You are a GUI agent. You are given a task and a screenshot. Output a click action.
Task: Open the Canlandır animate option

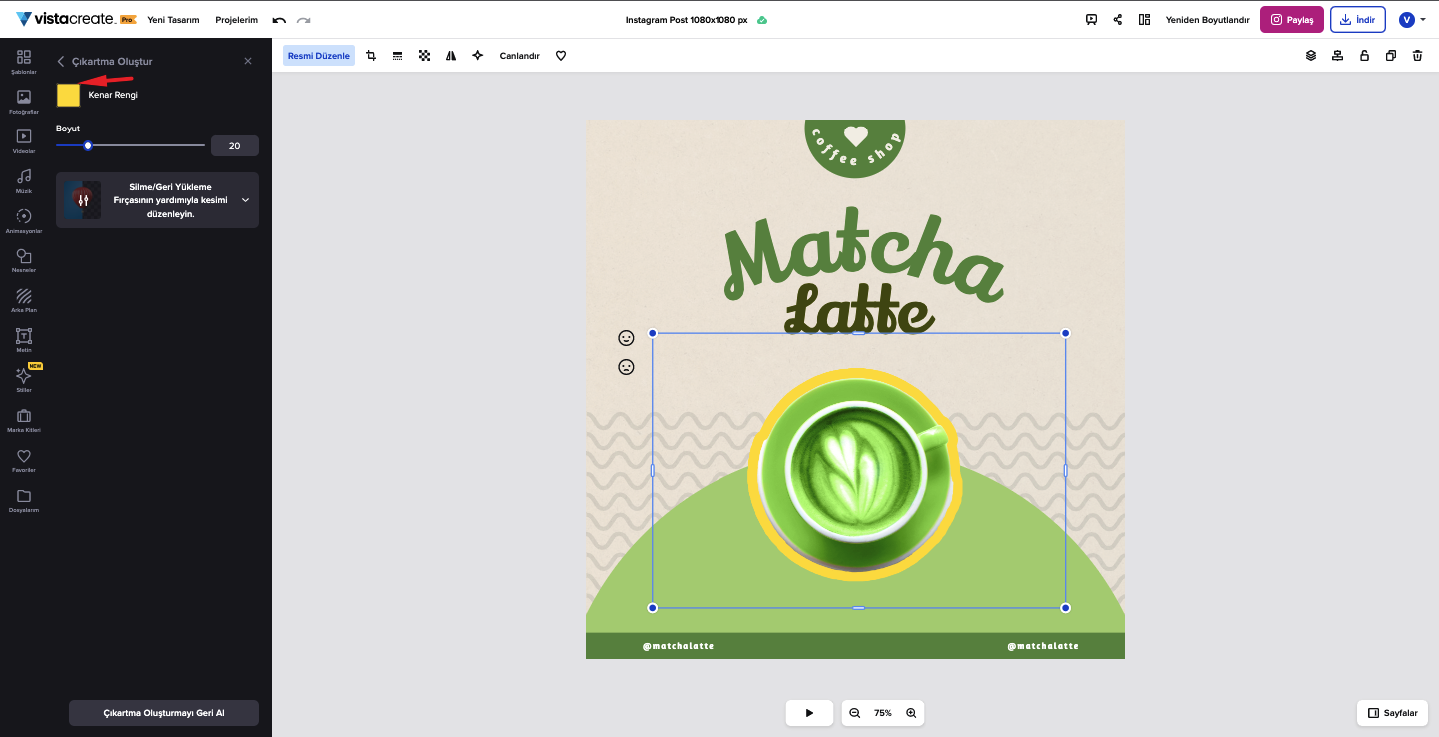520,56
